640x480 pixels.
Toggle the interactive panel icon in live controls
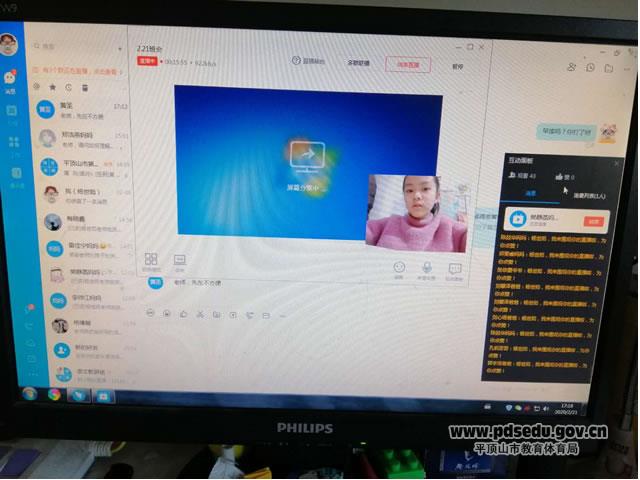pyautogui.click(x=455, y=268)
